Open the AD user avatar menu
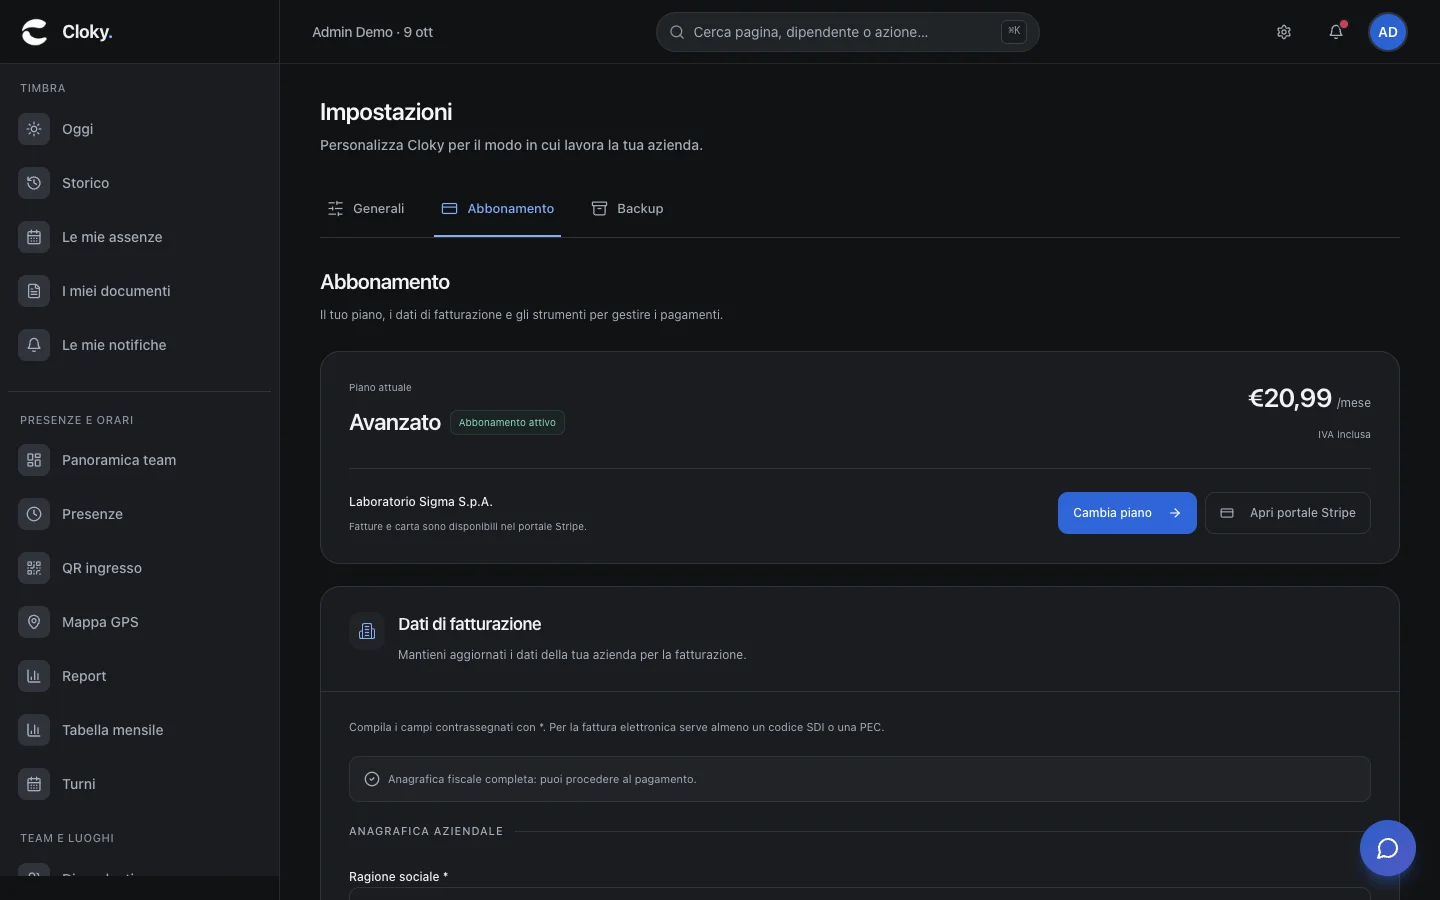1440x900 pixels. [1388, 32]
